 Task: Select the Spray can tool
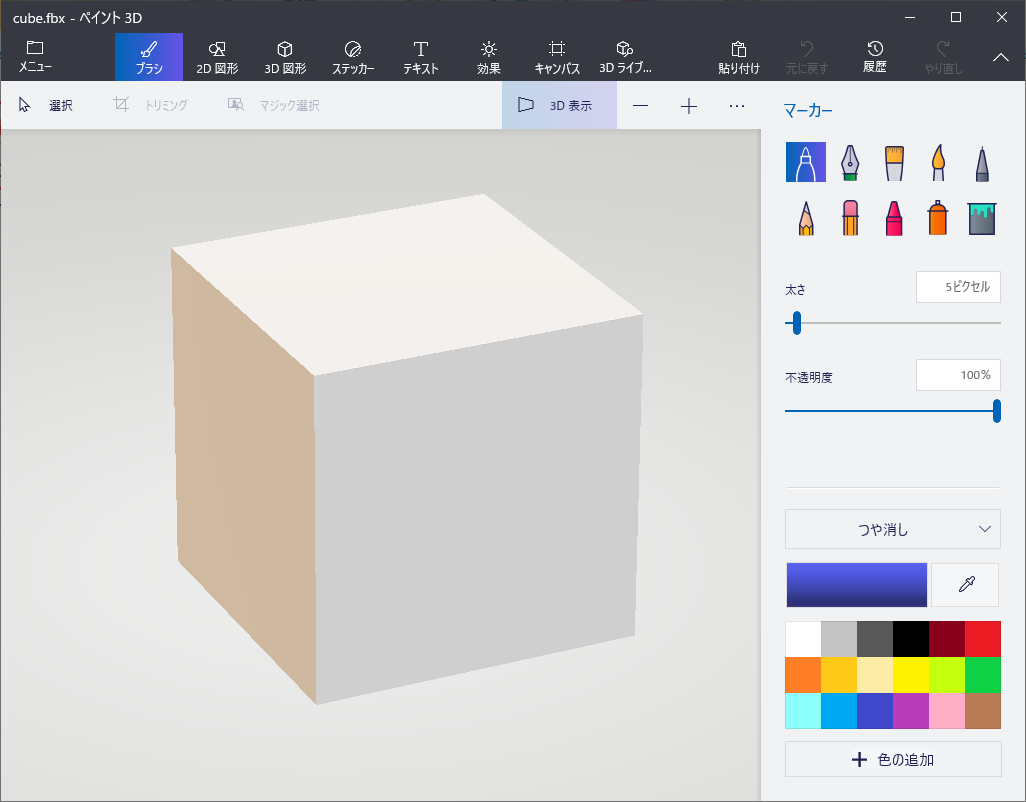pyautogui.click(x=938, y=218)
